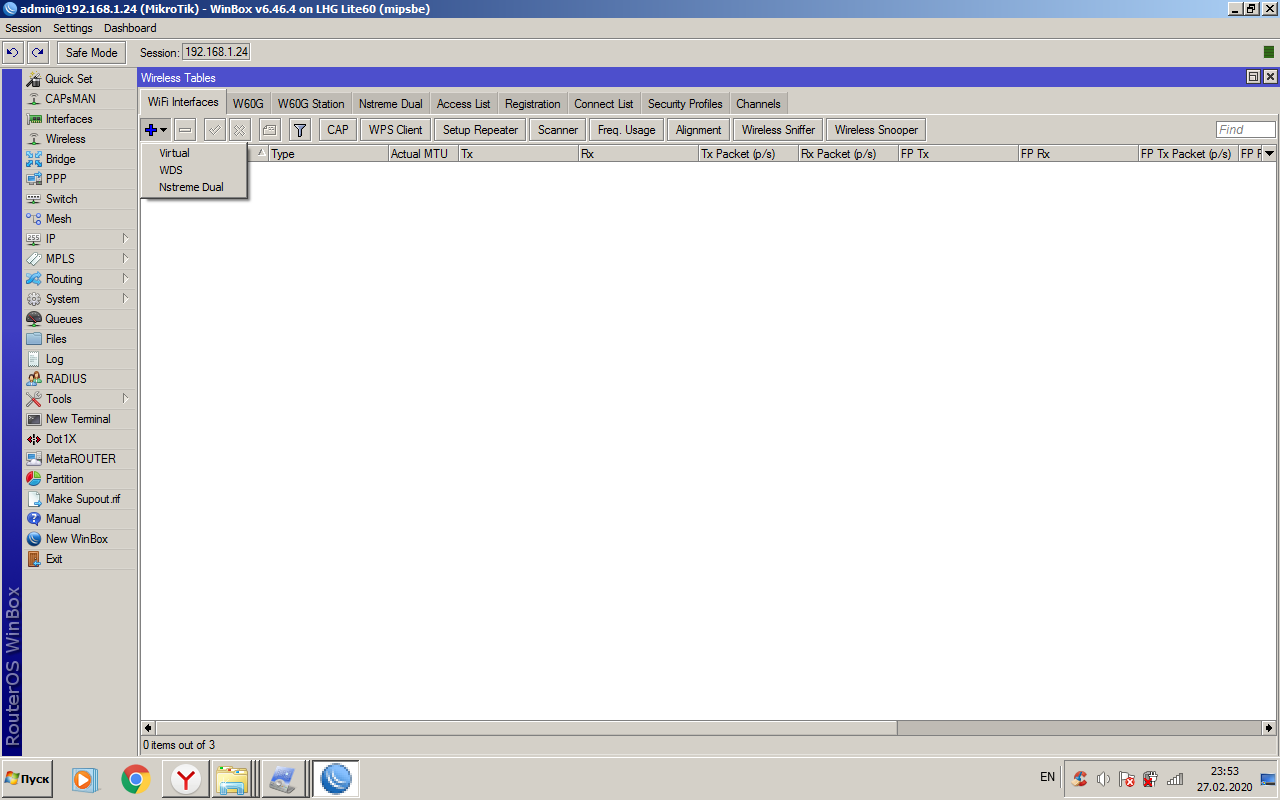Open the PPP section
This screenshot has width=1280, height=800.
pos(79,179)
